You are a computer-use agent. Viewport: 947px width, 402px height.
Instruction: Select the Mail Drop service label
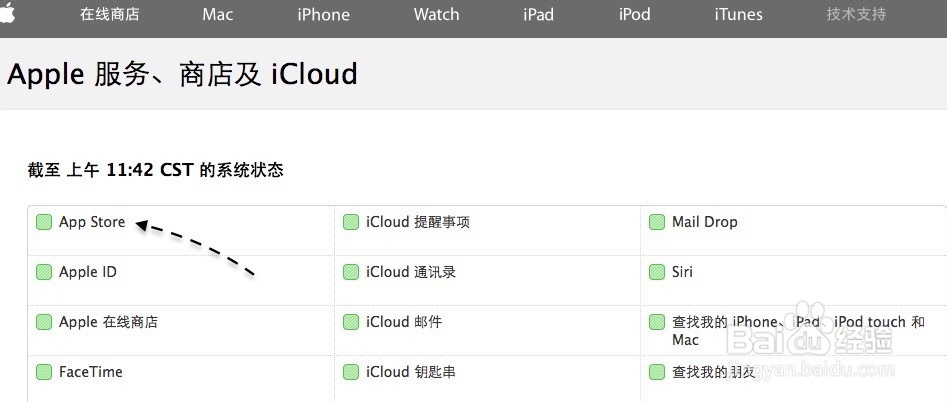(x=705, y=222)
